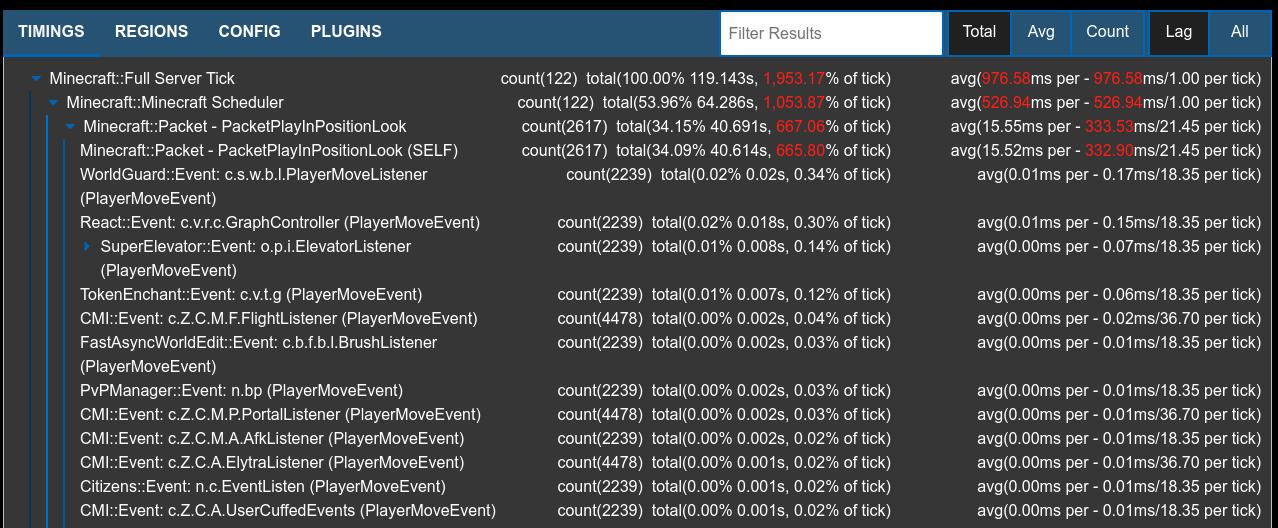Screen dimensions: 1278x528
Task: Collapse the Packet - PacketPlayInPositionLook node
Action: 71,126
